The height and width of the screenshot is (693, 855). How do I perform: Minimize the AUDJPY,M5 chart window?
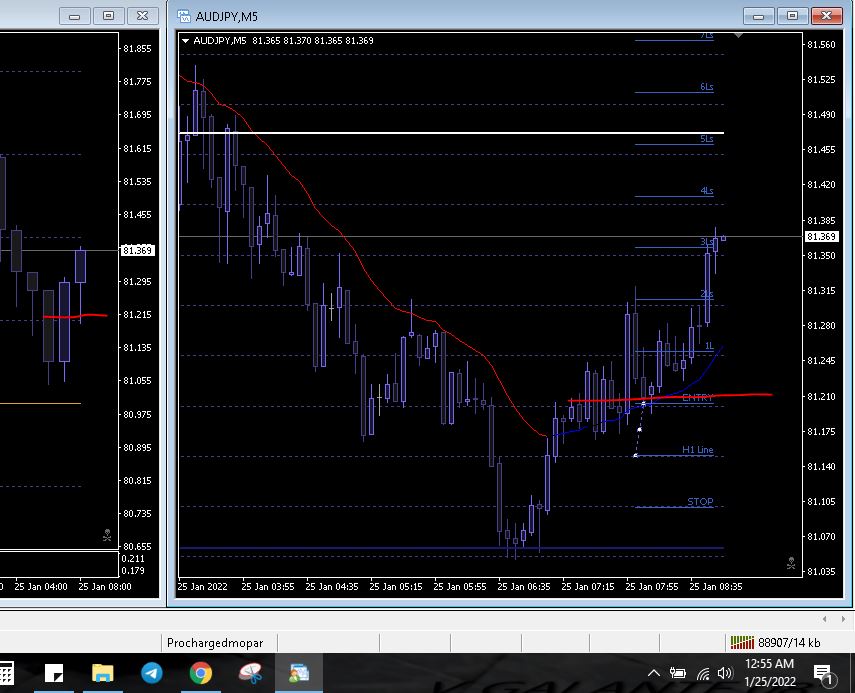758,16
